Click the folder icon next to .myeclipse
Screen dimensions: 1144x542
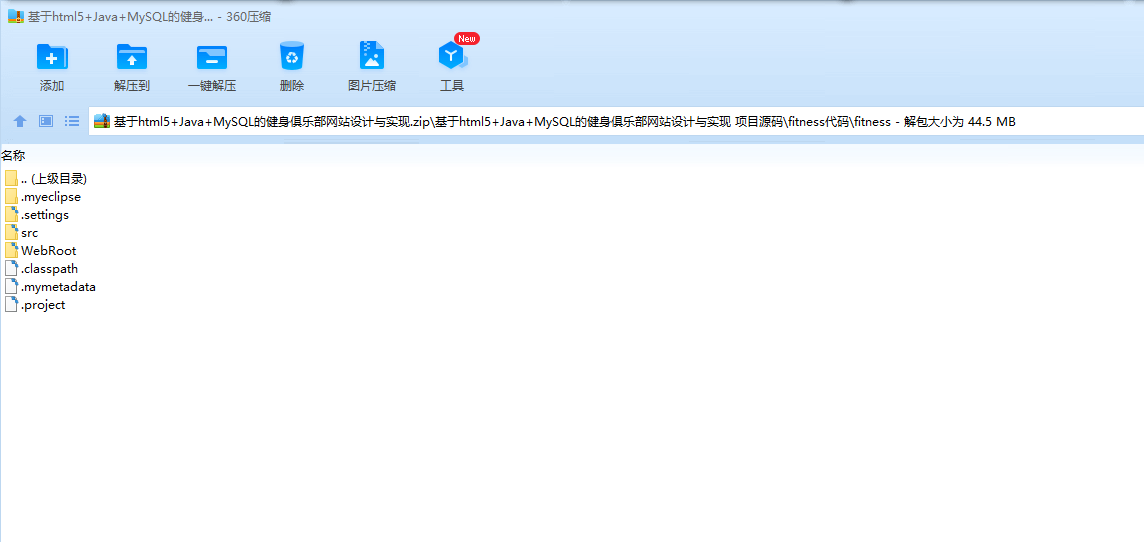pyautogui.click(x=11, y=197)
